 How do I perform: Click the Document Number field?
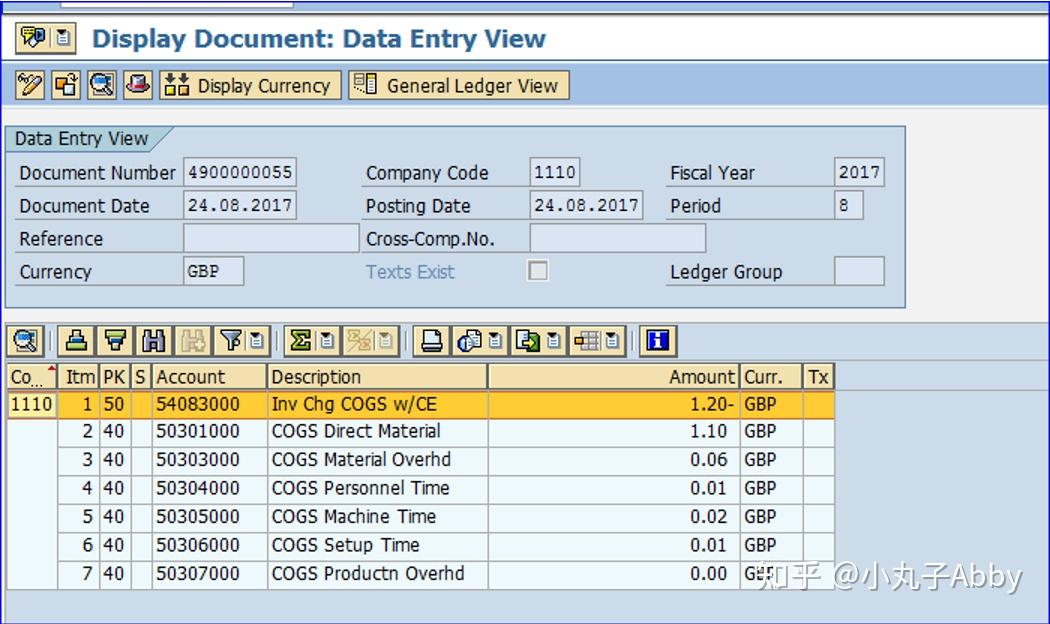(x=240, y=172)
